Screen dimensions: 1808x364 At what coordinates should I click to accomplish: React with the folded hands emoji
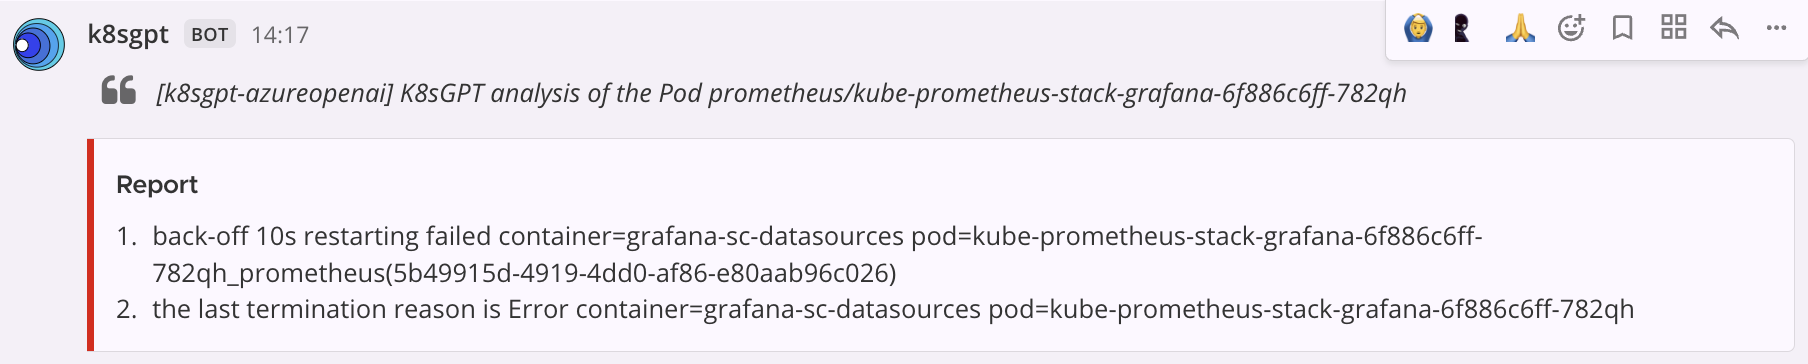(x=1520, y=28)
